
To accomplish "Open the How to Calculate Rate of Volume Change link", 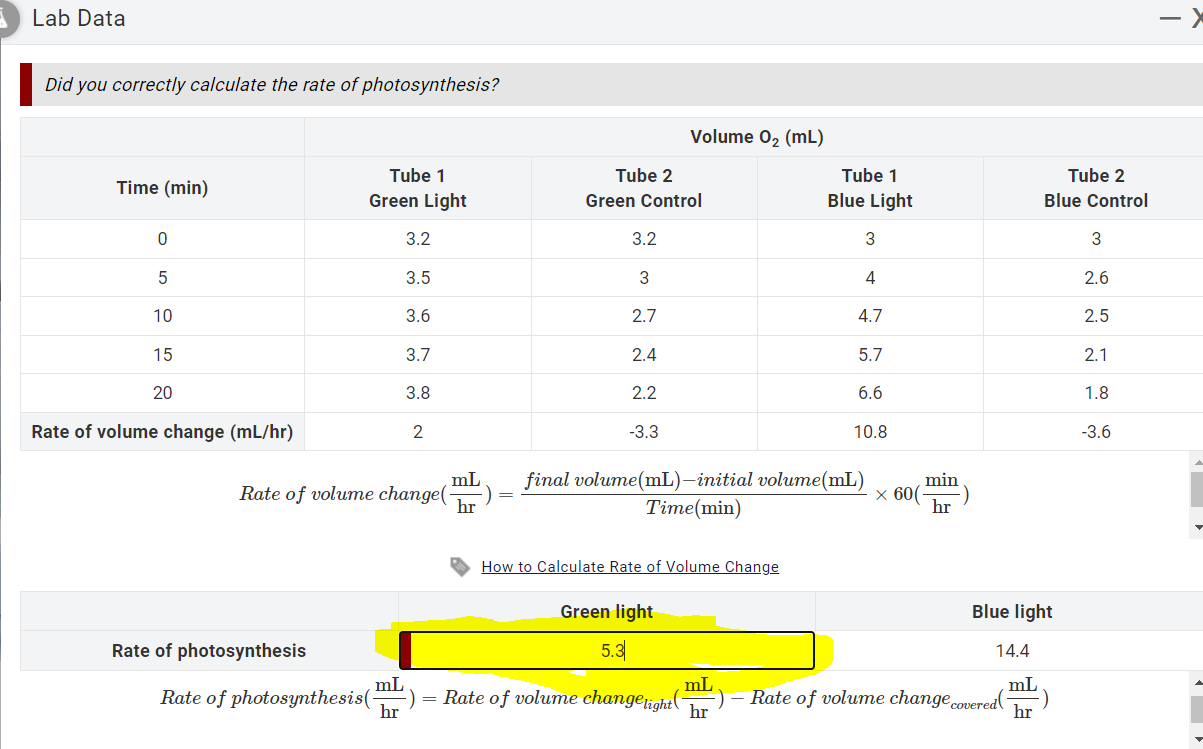I will pos(630,566).
